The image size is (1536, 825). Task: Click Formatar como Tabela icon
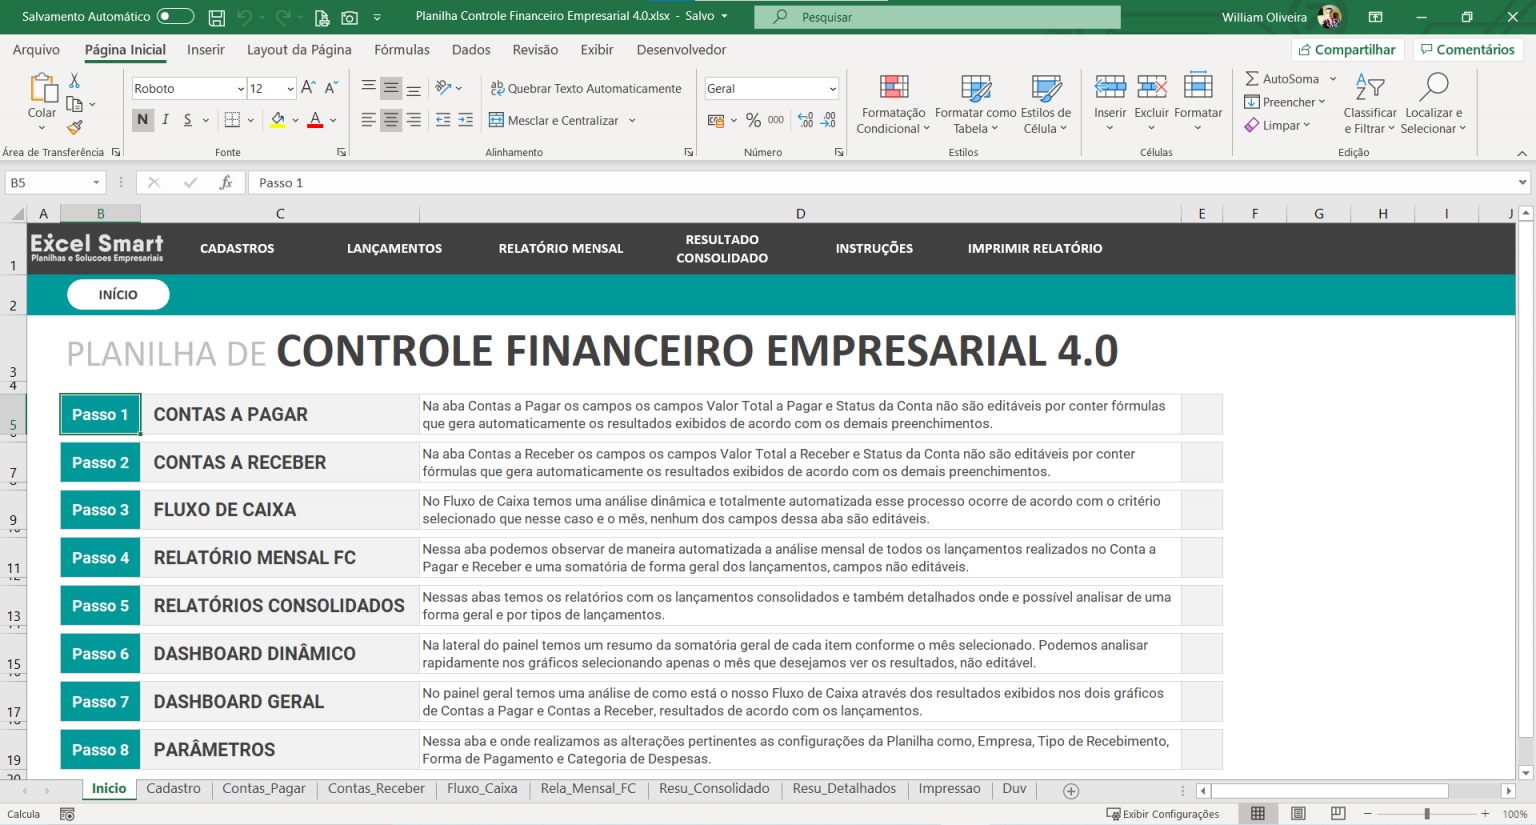coord(975,87)
